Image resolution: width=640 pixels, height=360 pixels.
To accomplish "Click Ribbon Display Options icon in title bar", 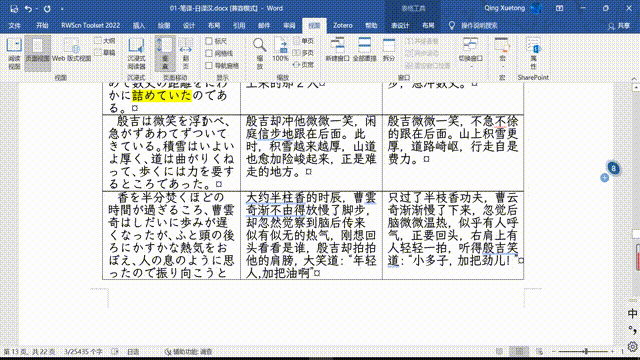I will (x=560, y=8).
